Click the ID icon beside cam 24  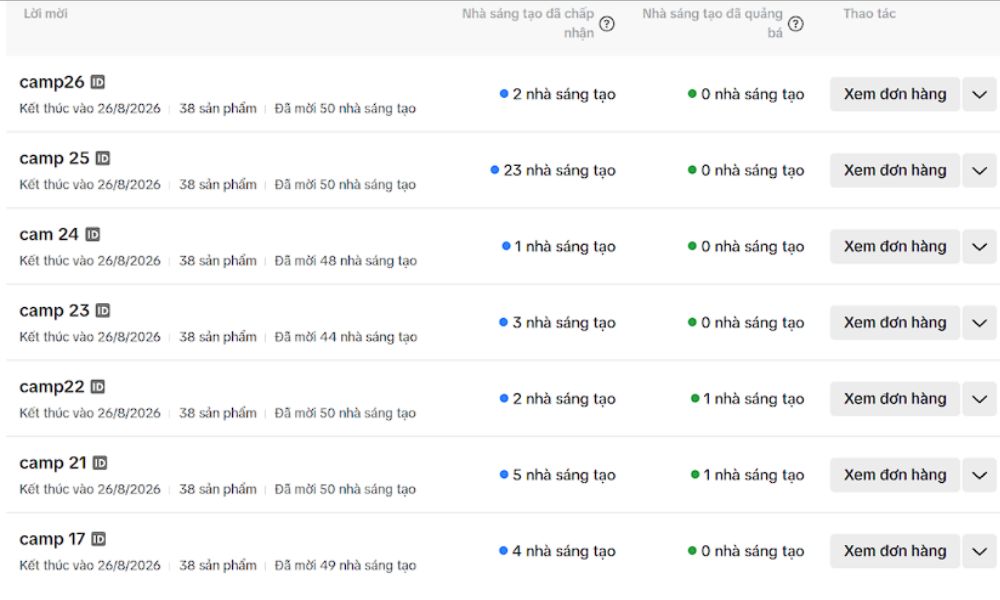click(x=92, y=234)
